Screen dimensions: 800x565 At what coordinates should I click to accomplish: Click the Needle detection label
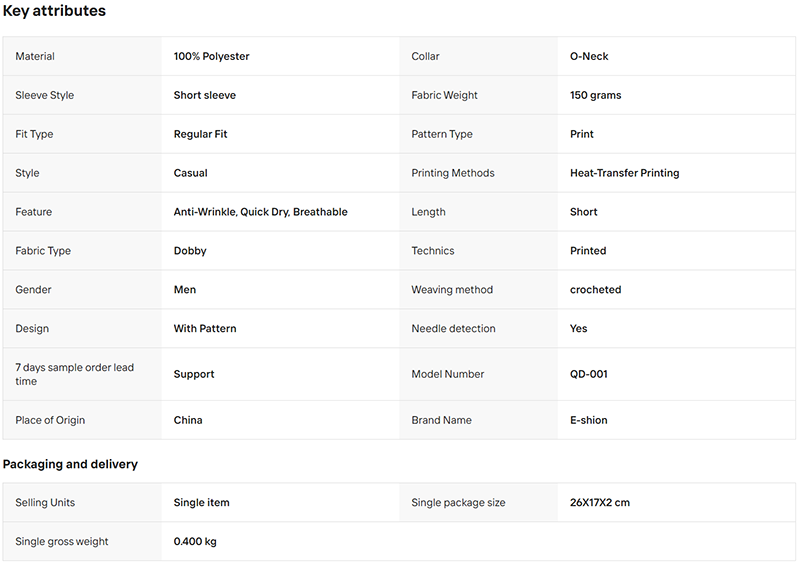point(453,328)
